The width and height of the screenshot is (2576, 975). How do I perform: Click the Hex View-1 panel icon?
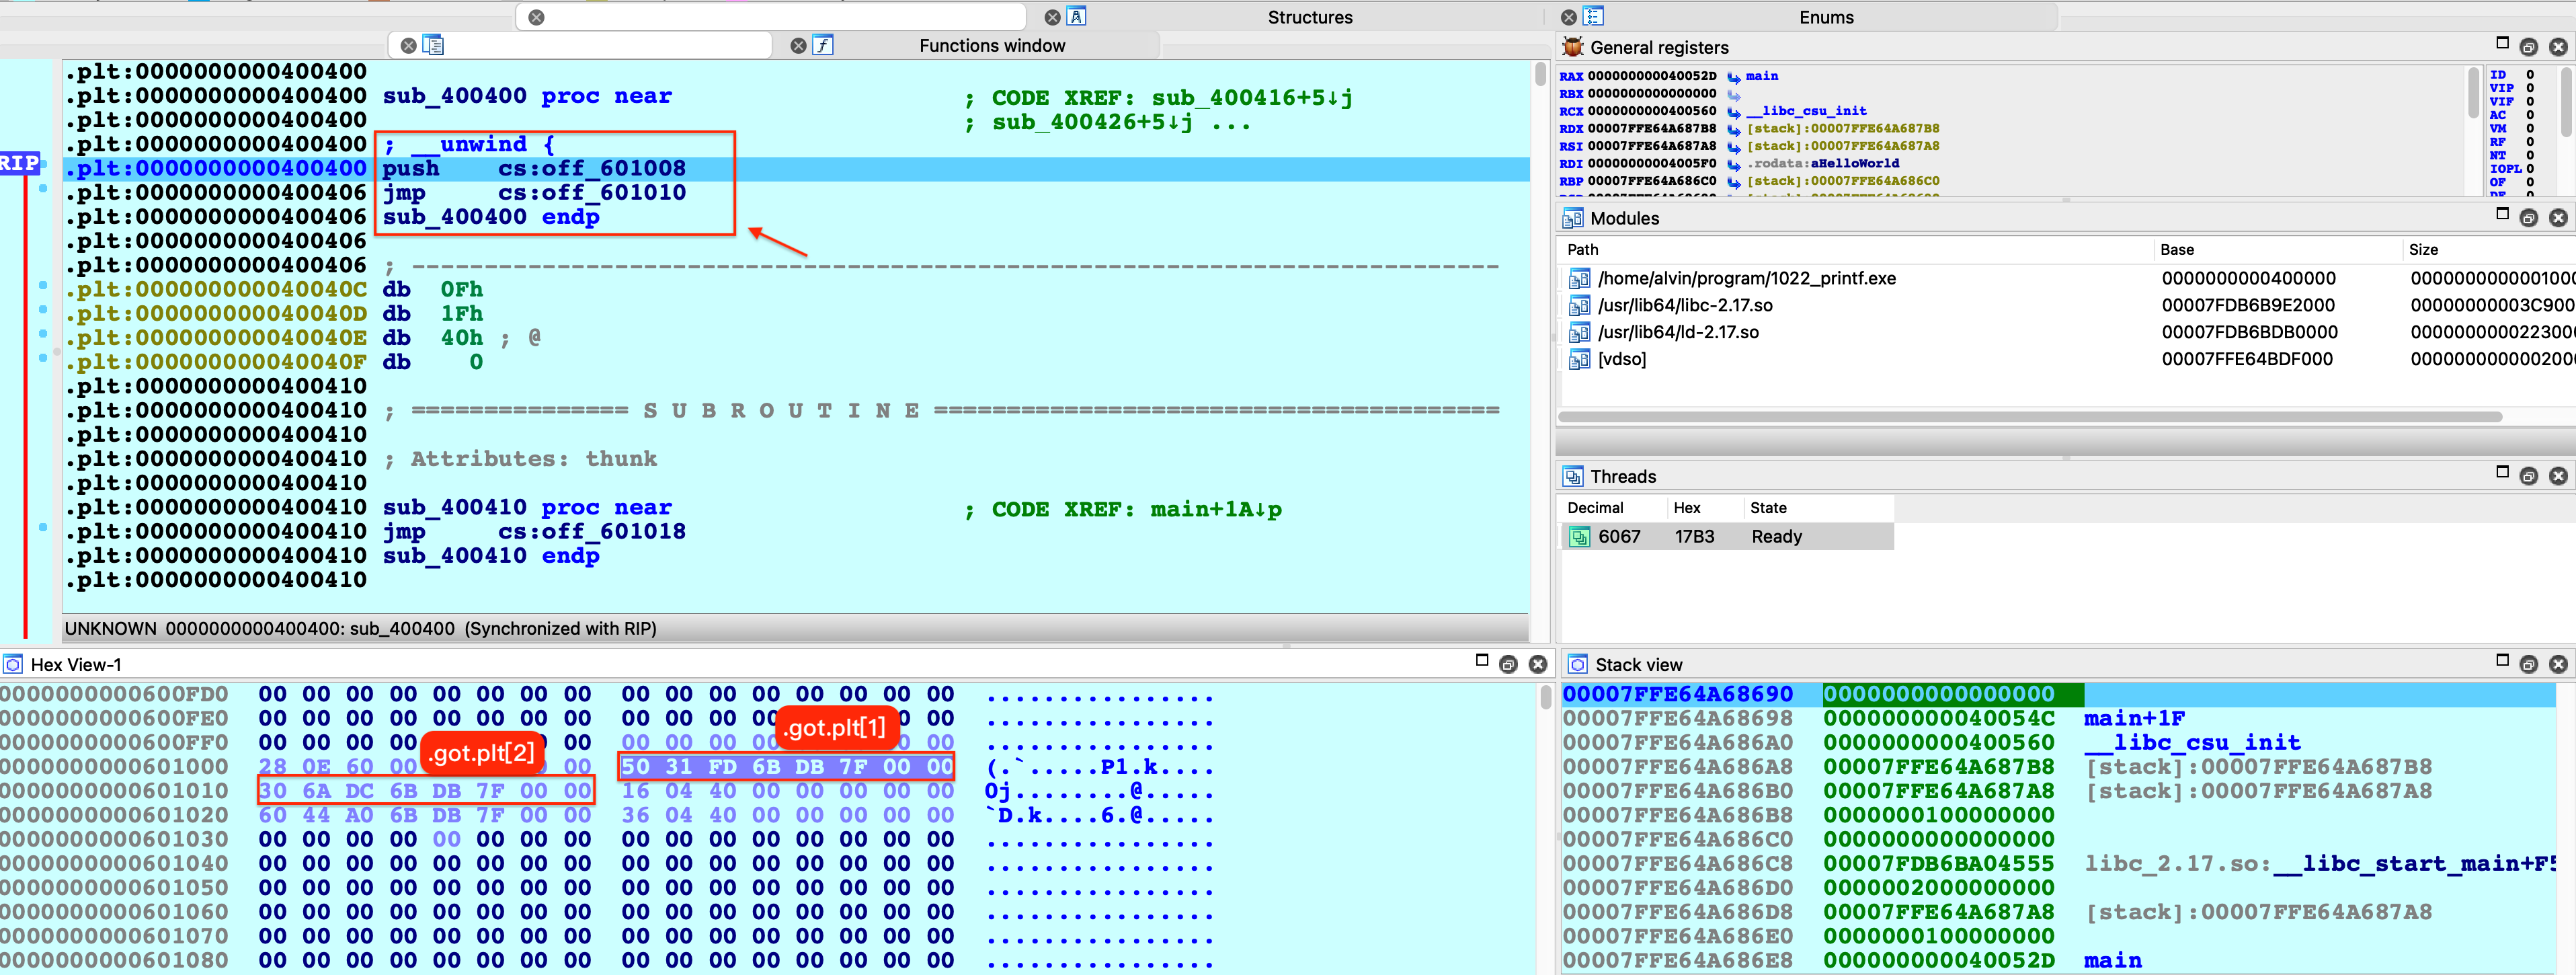[13, 665]
